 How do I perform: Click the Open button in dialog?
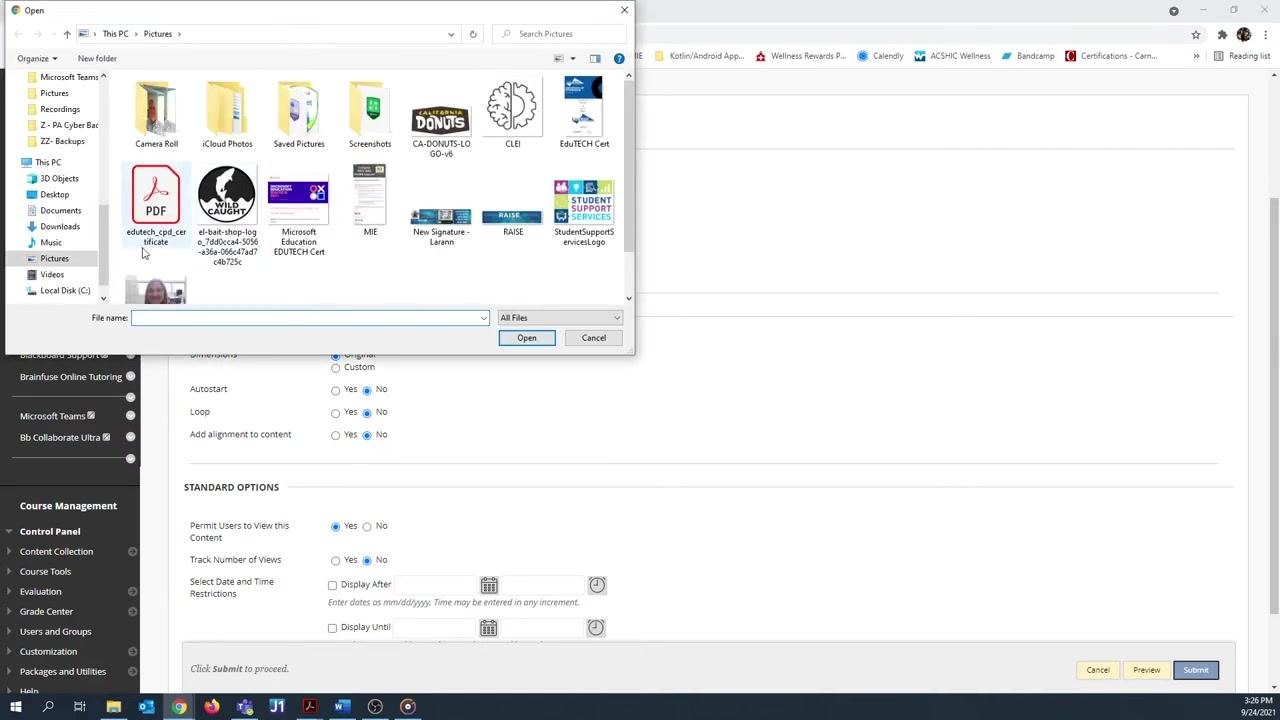[x=527, y=338]
